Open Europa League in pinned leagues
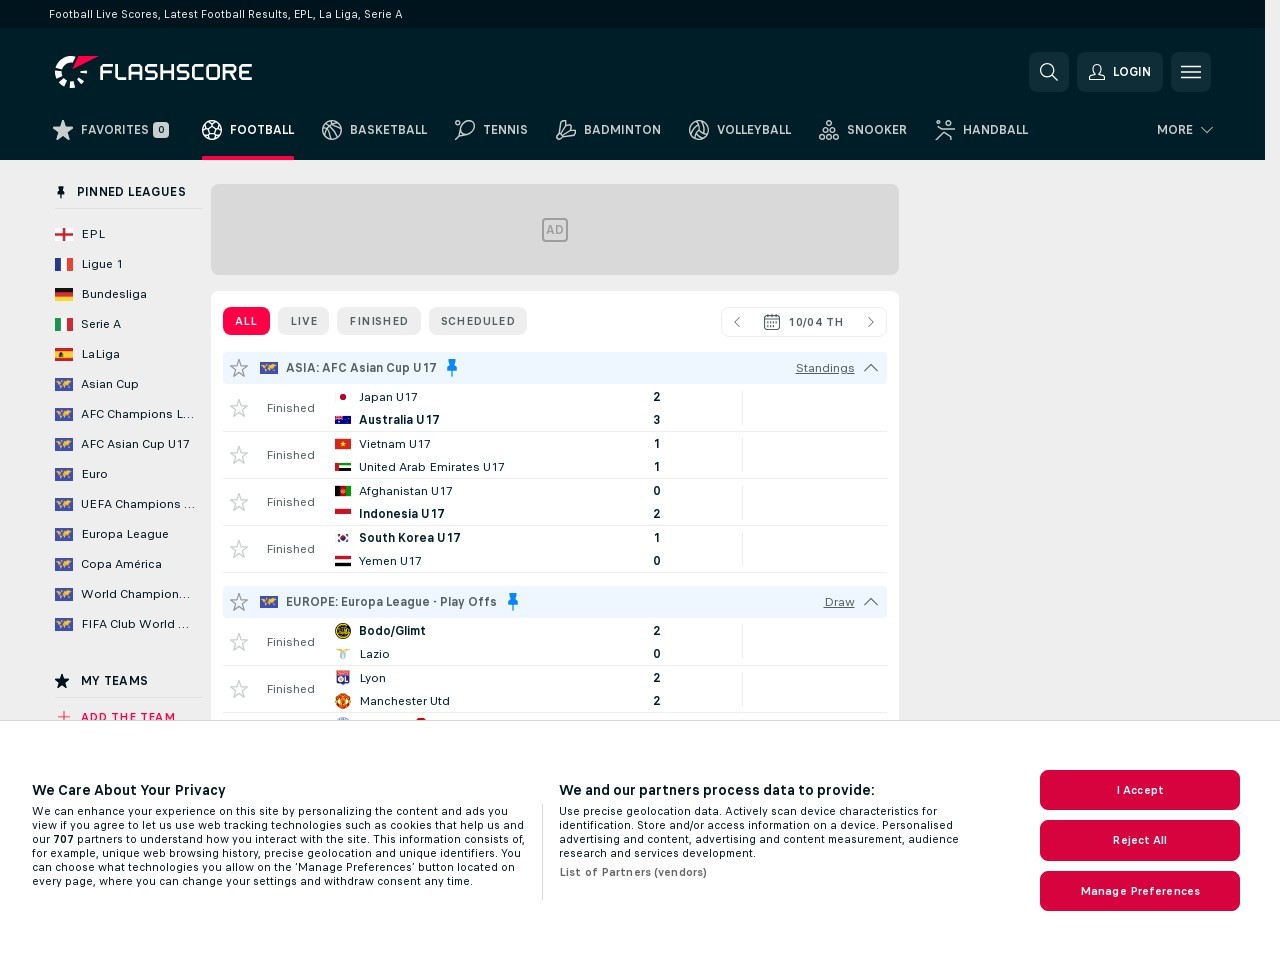 pos(126,534)
